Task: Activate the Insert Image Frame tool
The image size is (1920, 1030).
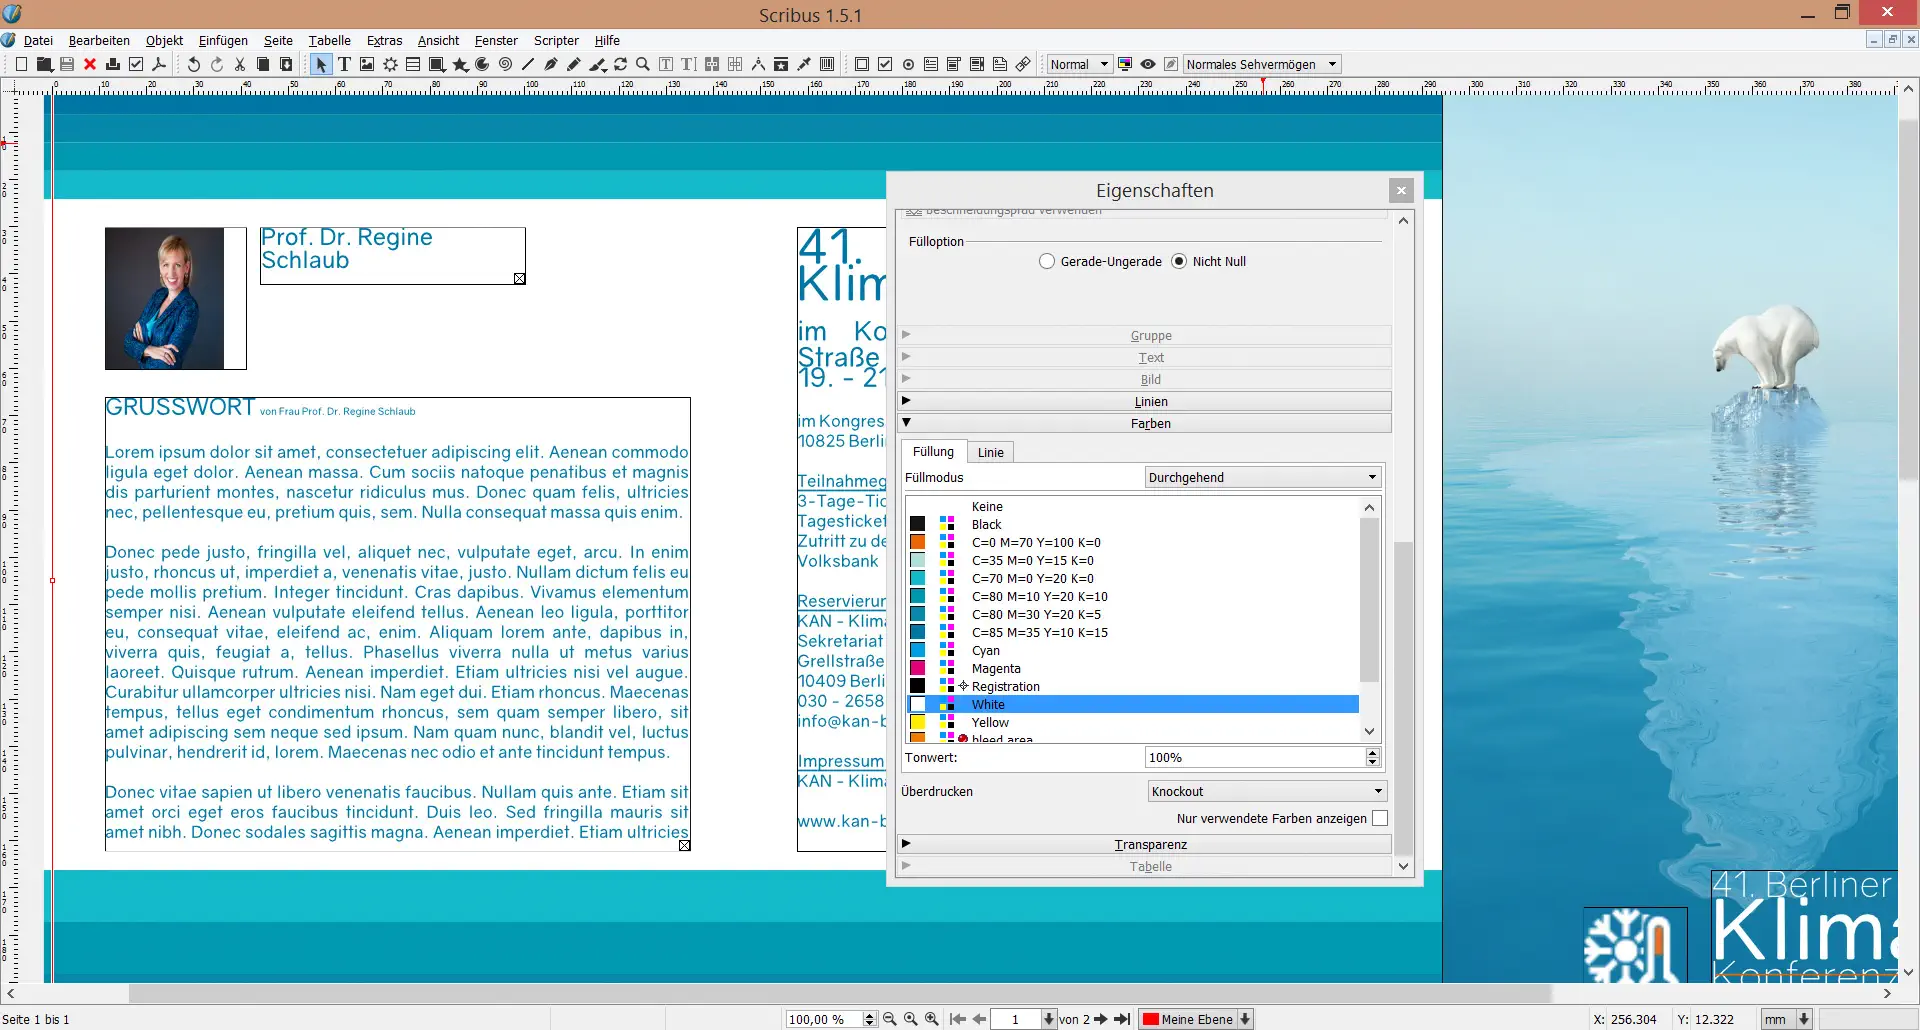Action: point(366,64)
